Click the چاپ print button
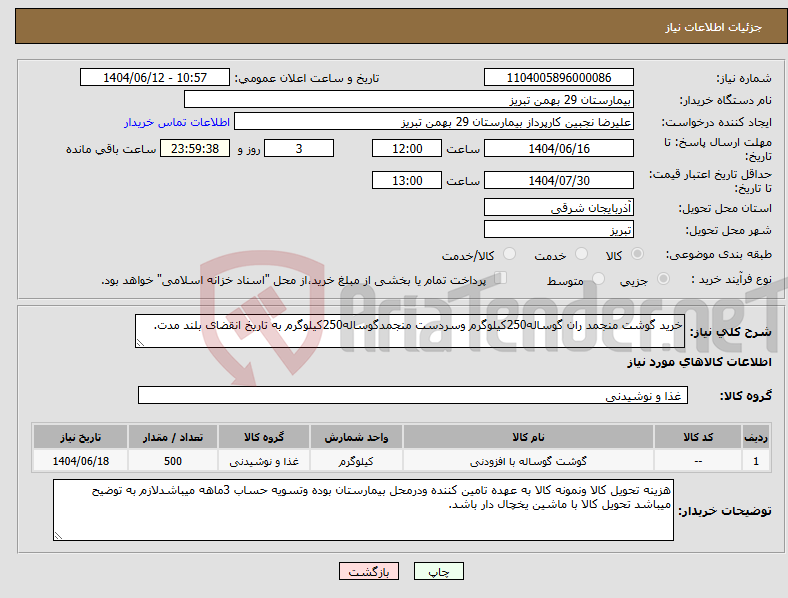Image resolution: width=788 pixels, height=598 pixels. [x=439, y=571]
